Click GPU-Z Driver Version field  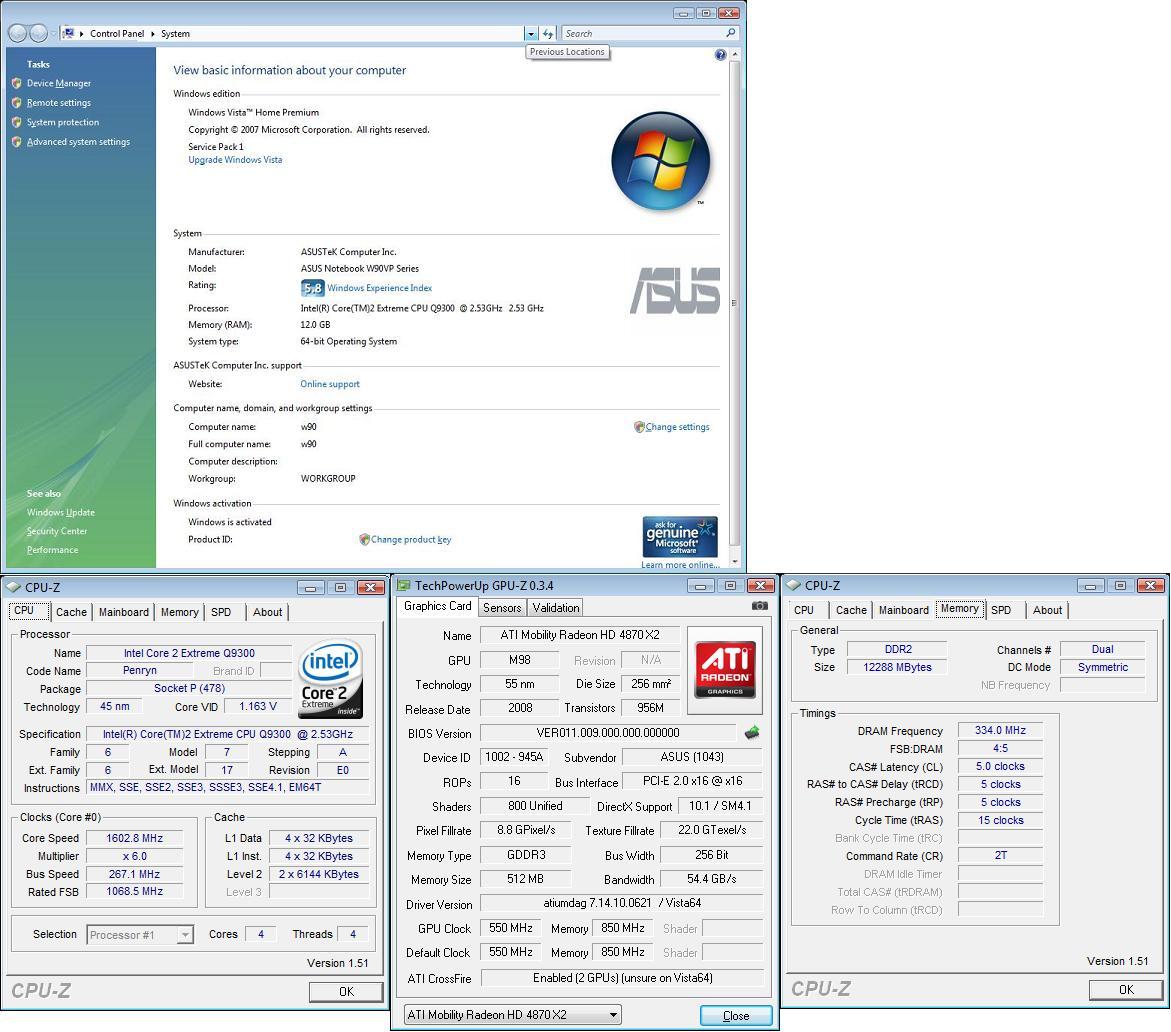click(621, 903)
